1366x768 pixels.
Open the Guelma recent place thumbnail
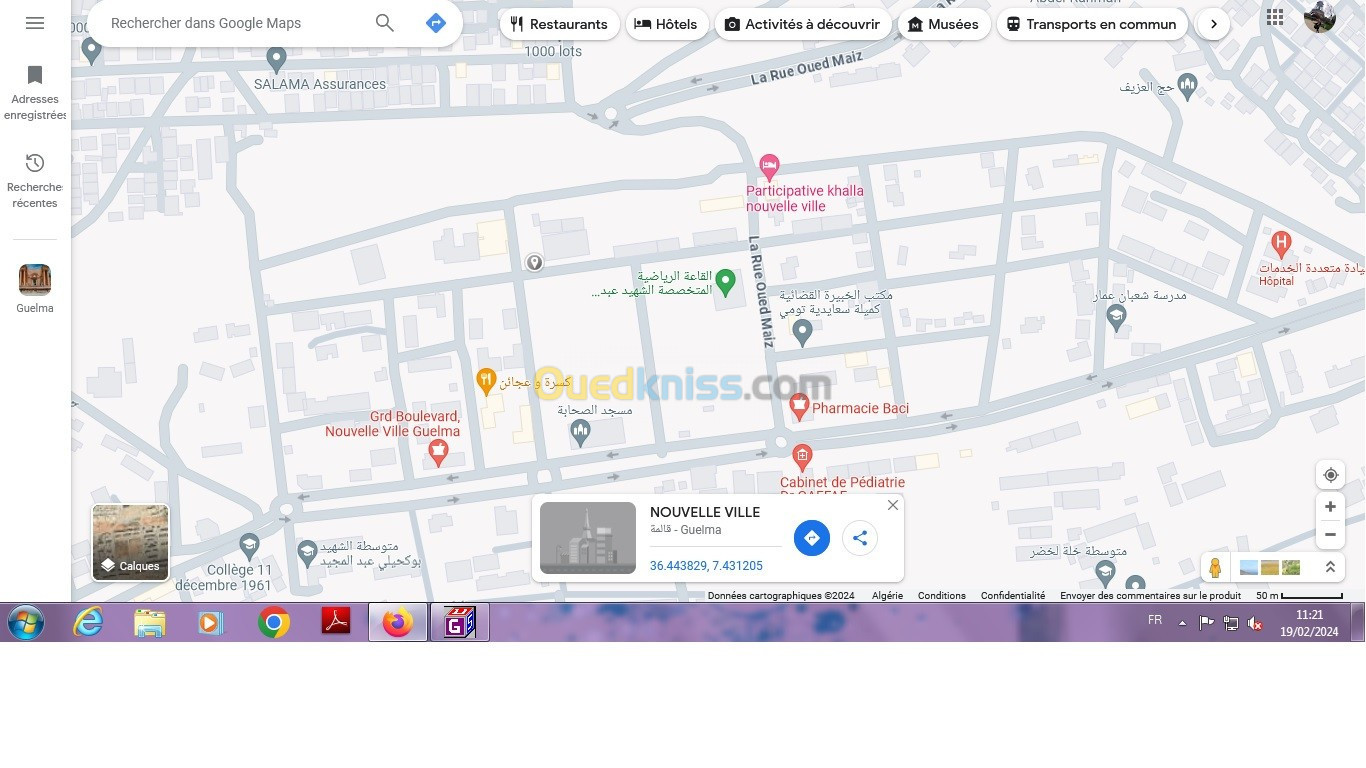35,280
